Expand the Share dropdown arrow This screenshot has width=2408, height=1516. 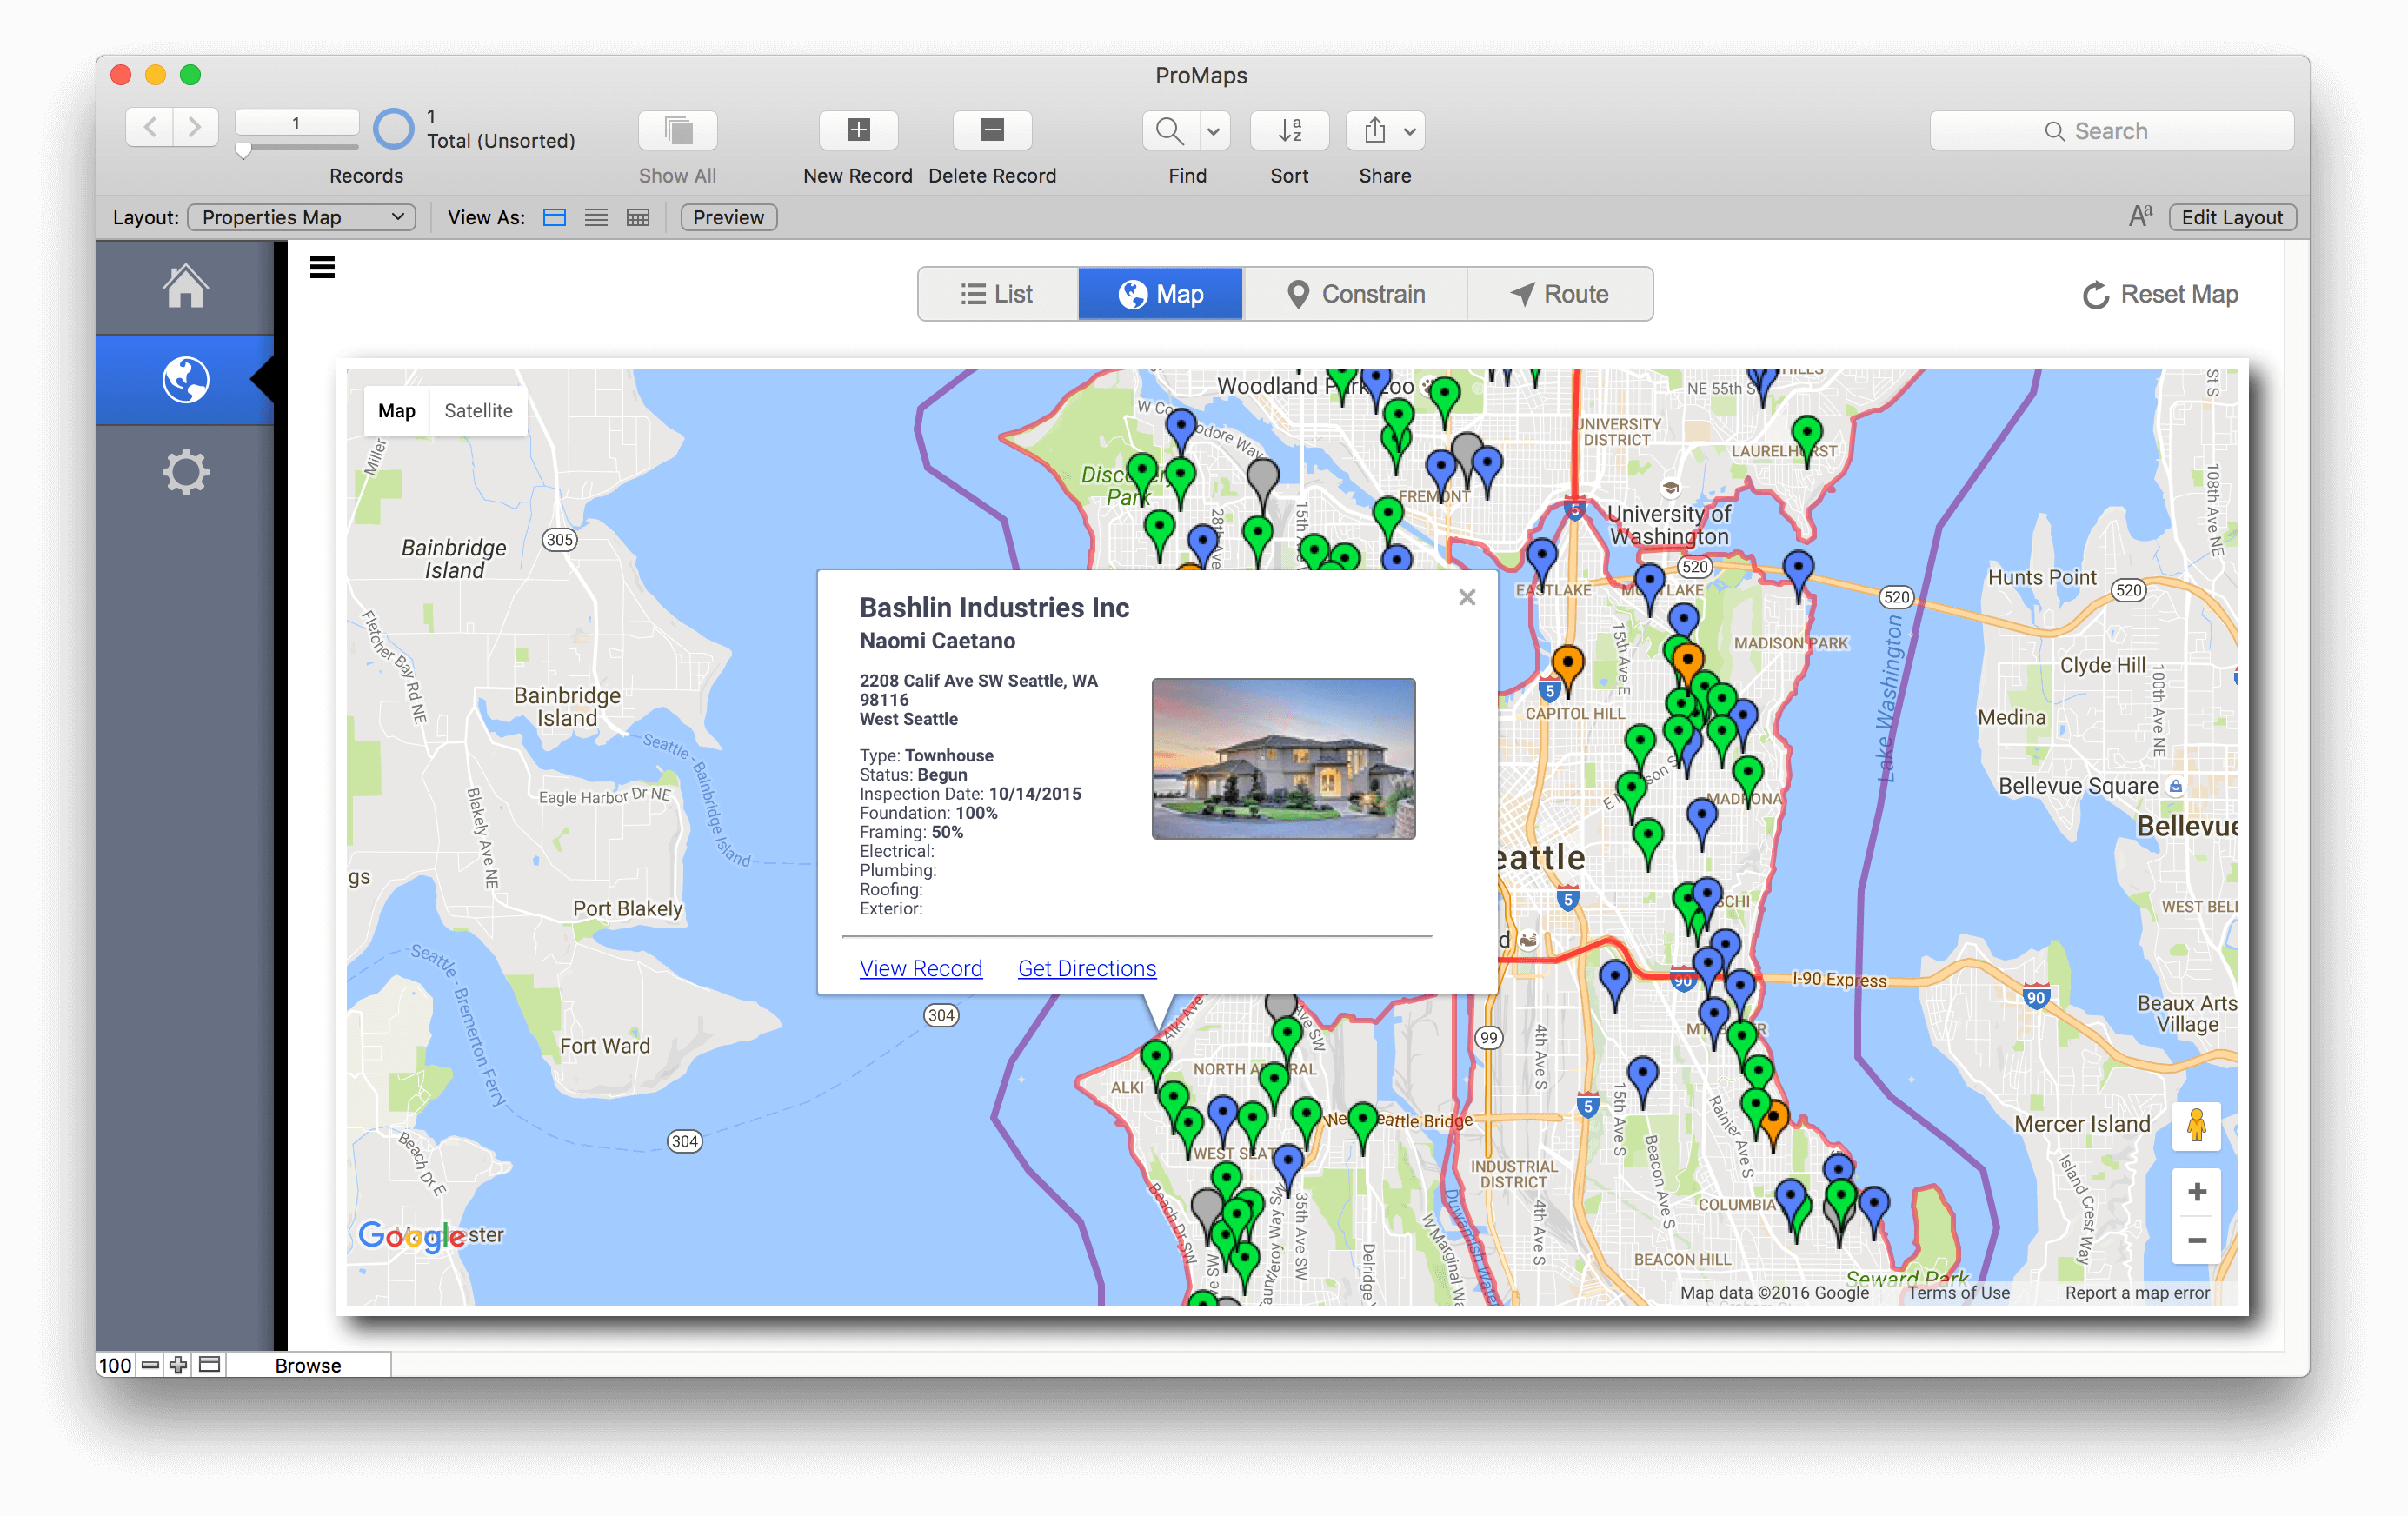point(1409,130)
